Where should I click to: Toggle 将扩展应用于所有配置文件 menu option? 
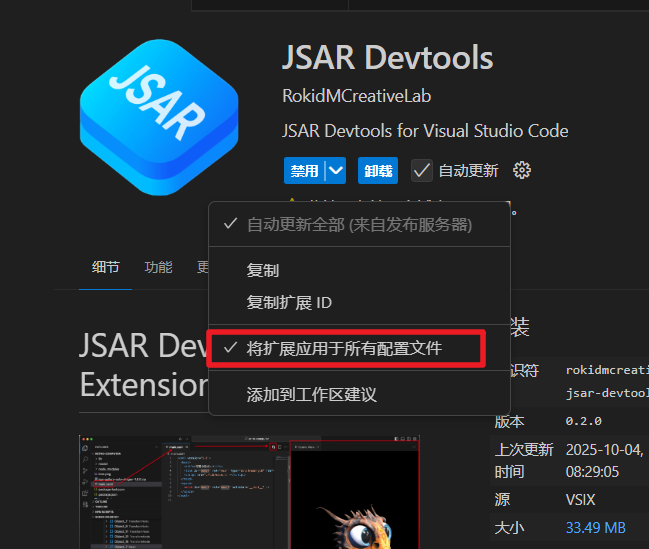pos(359,348)
